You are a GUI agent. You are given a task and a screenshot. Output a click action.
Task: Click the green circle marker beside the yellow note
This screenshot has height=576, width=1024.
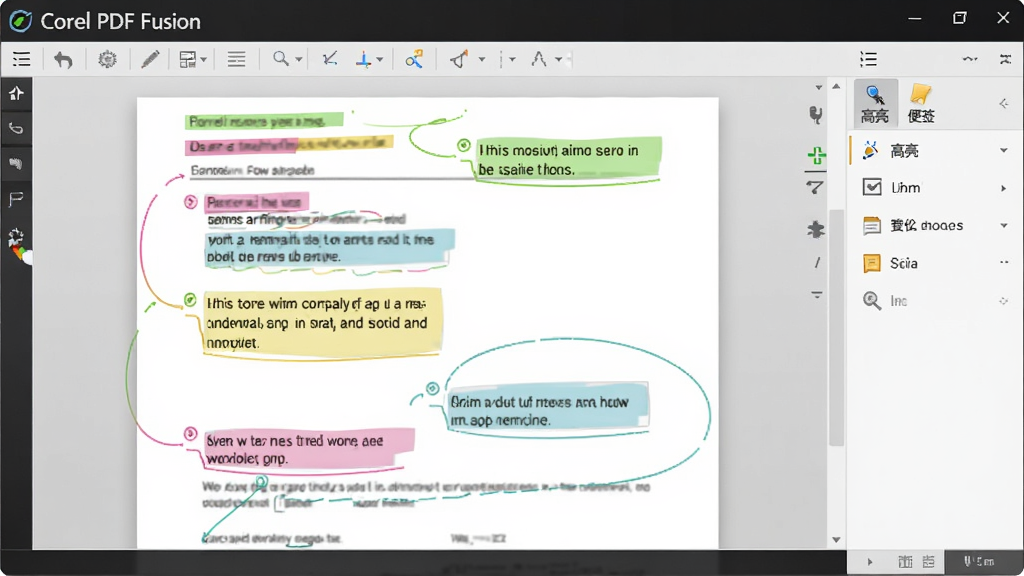[190, 300]
